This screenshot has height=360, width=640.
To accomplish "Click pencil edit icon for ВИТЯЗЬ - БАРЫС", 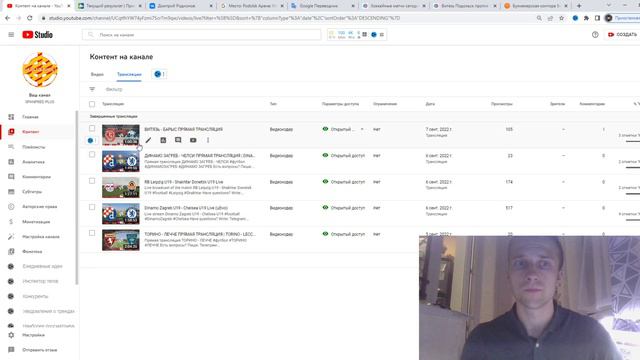I will coord(148,140).
